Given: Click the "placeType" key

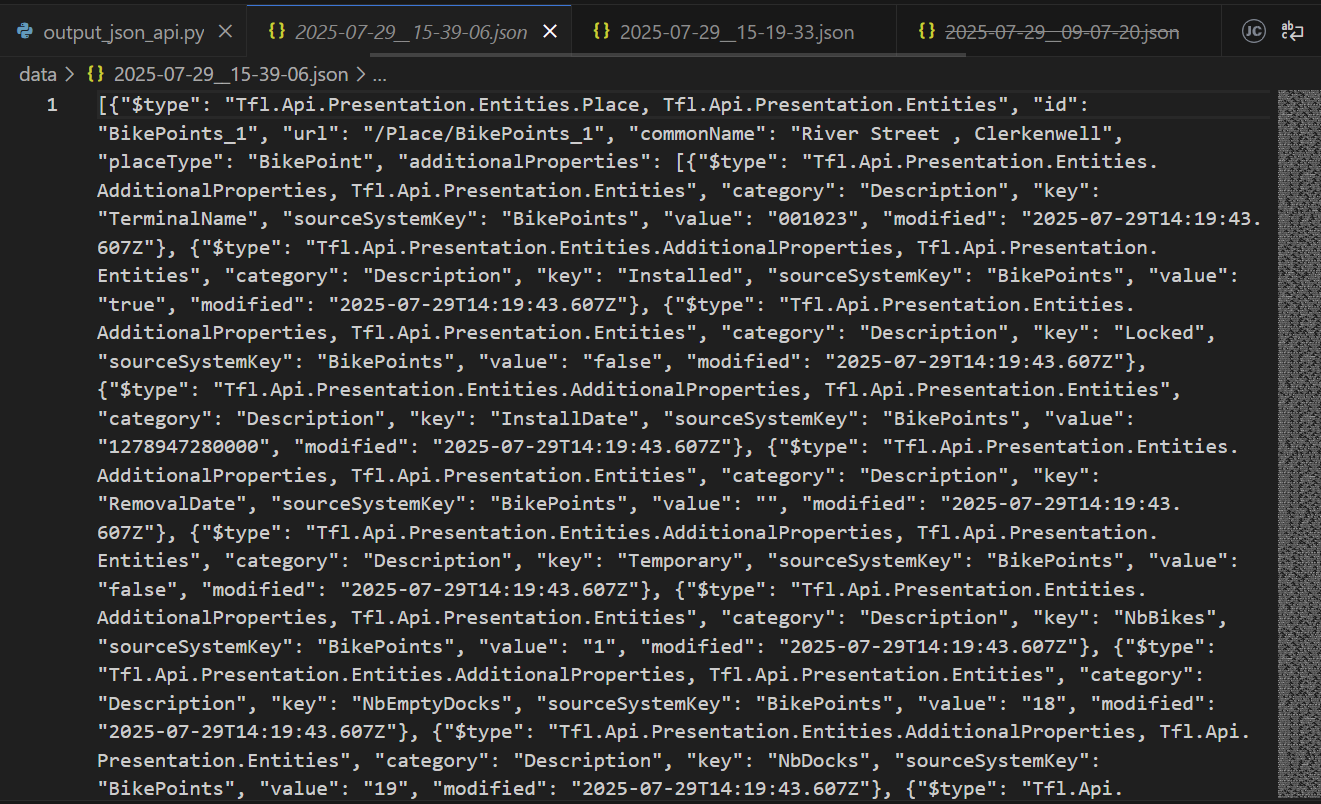Looking at the screenshot, I should (161, 162).
